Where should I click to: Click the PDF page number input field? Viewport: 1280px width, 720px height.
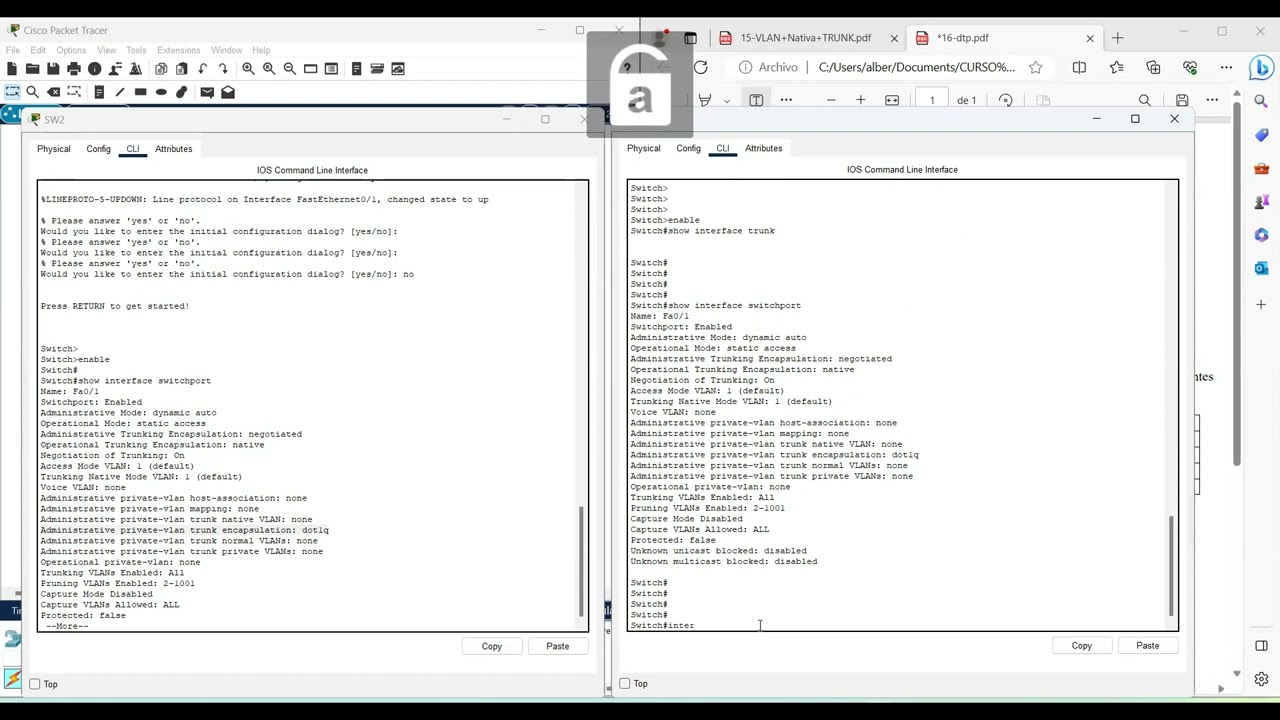932,100
